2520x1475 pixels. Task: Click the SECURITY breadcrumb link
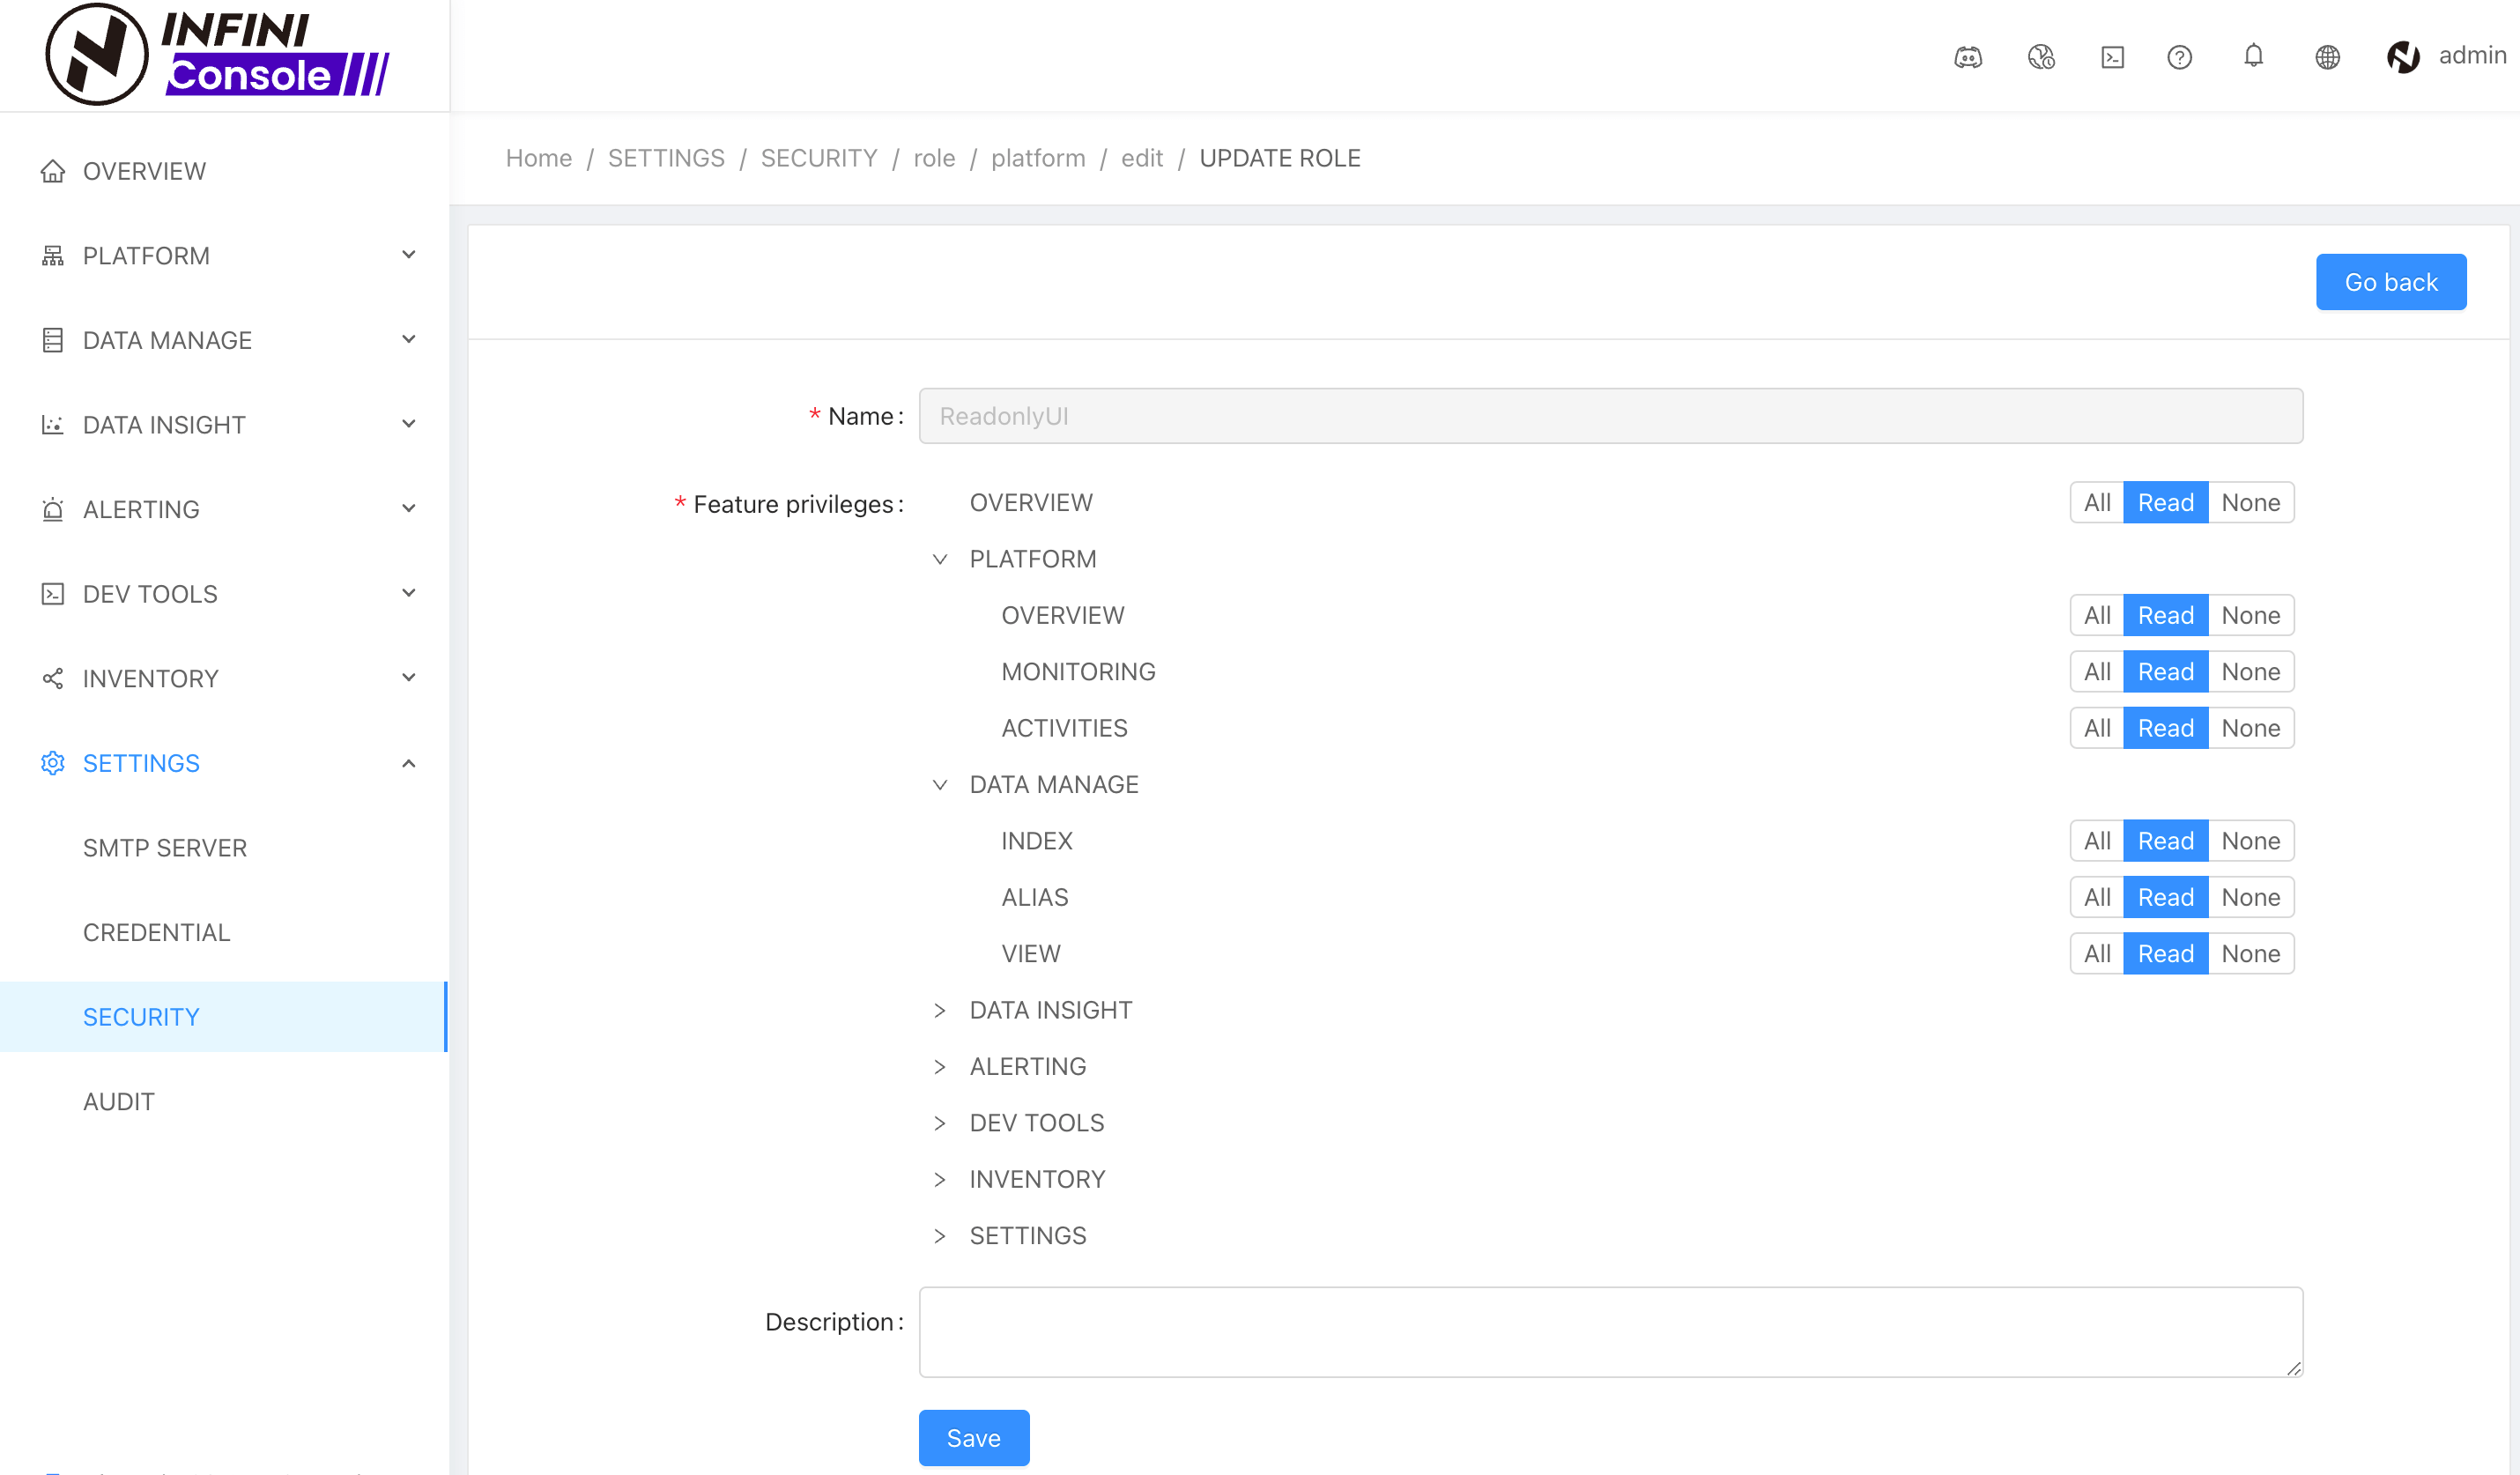pyautogui.click(x=818, y=158)
